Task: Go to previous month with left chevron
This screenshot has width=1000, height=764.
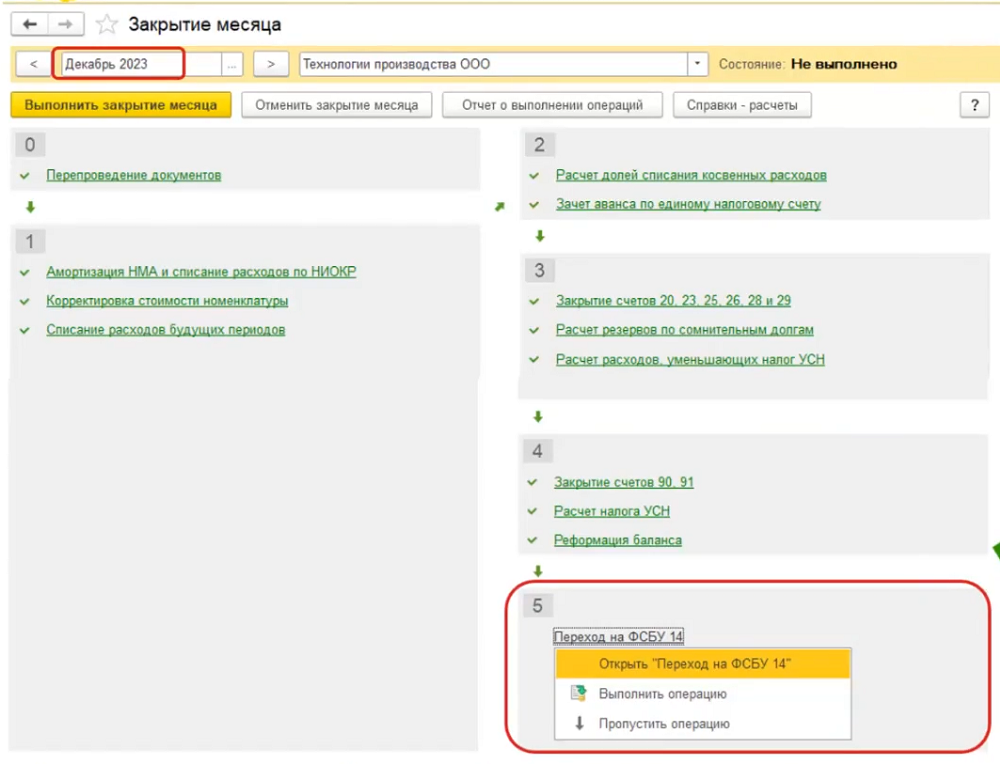Action: tap(33, 64)
